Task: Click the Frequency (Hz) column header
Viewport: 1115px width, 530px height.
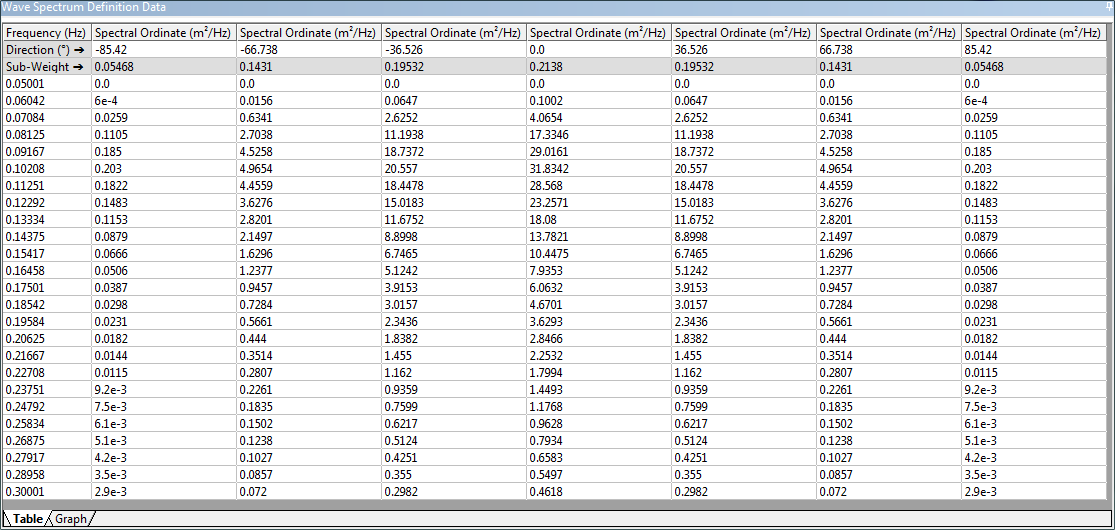Action: [47, 33]
